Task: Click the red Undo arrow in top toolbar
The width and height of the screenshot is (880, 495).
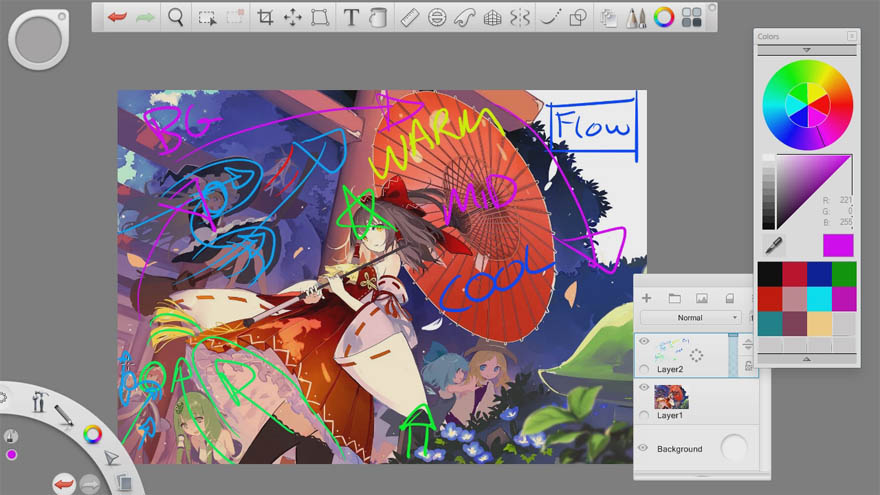Action: point(117,17)
